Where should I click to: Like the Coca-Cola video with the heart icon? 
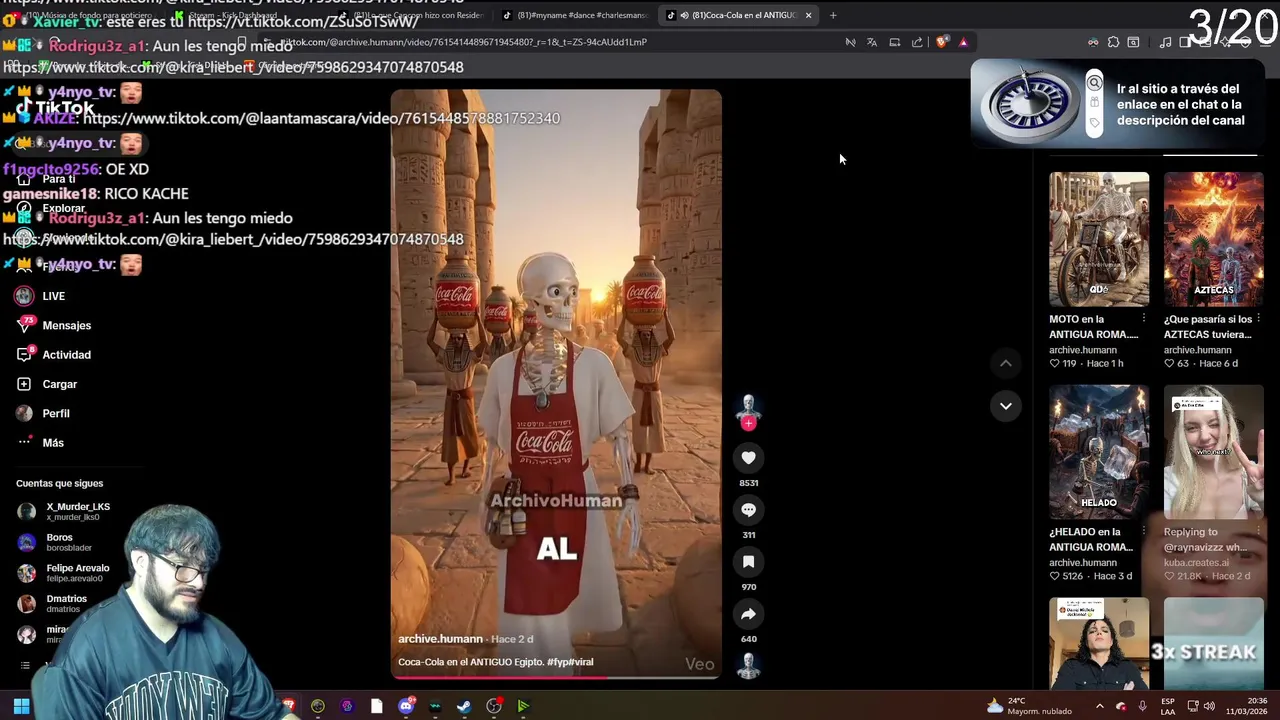(748, 458)
